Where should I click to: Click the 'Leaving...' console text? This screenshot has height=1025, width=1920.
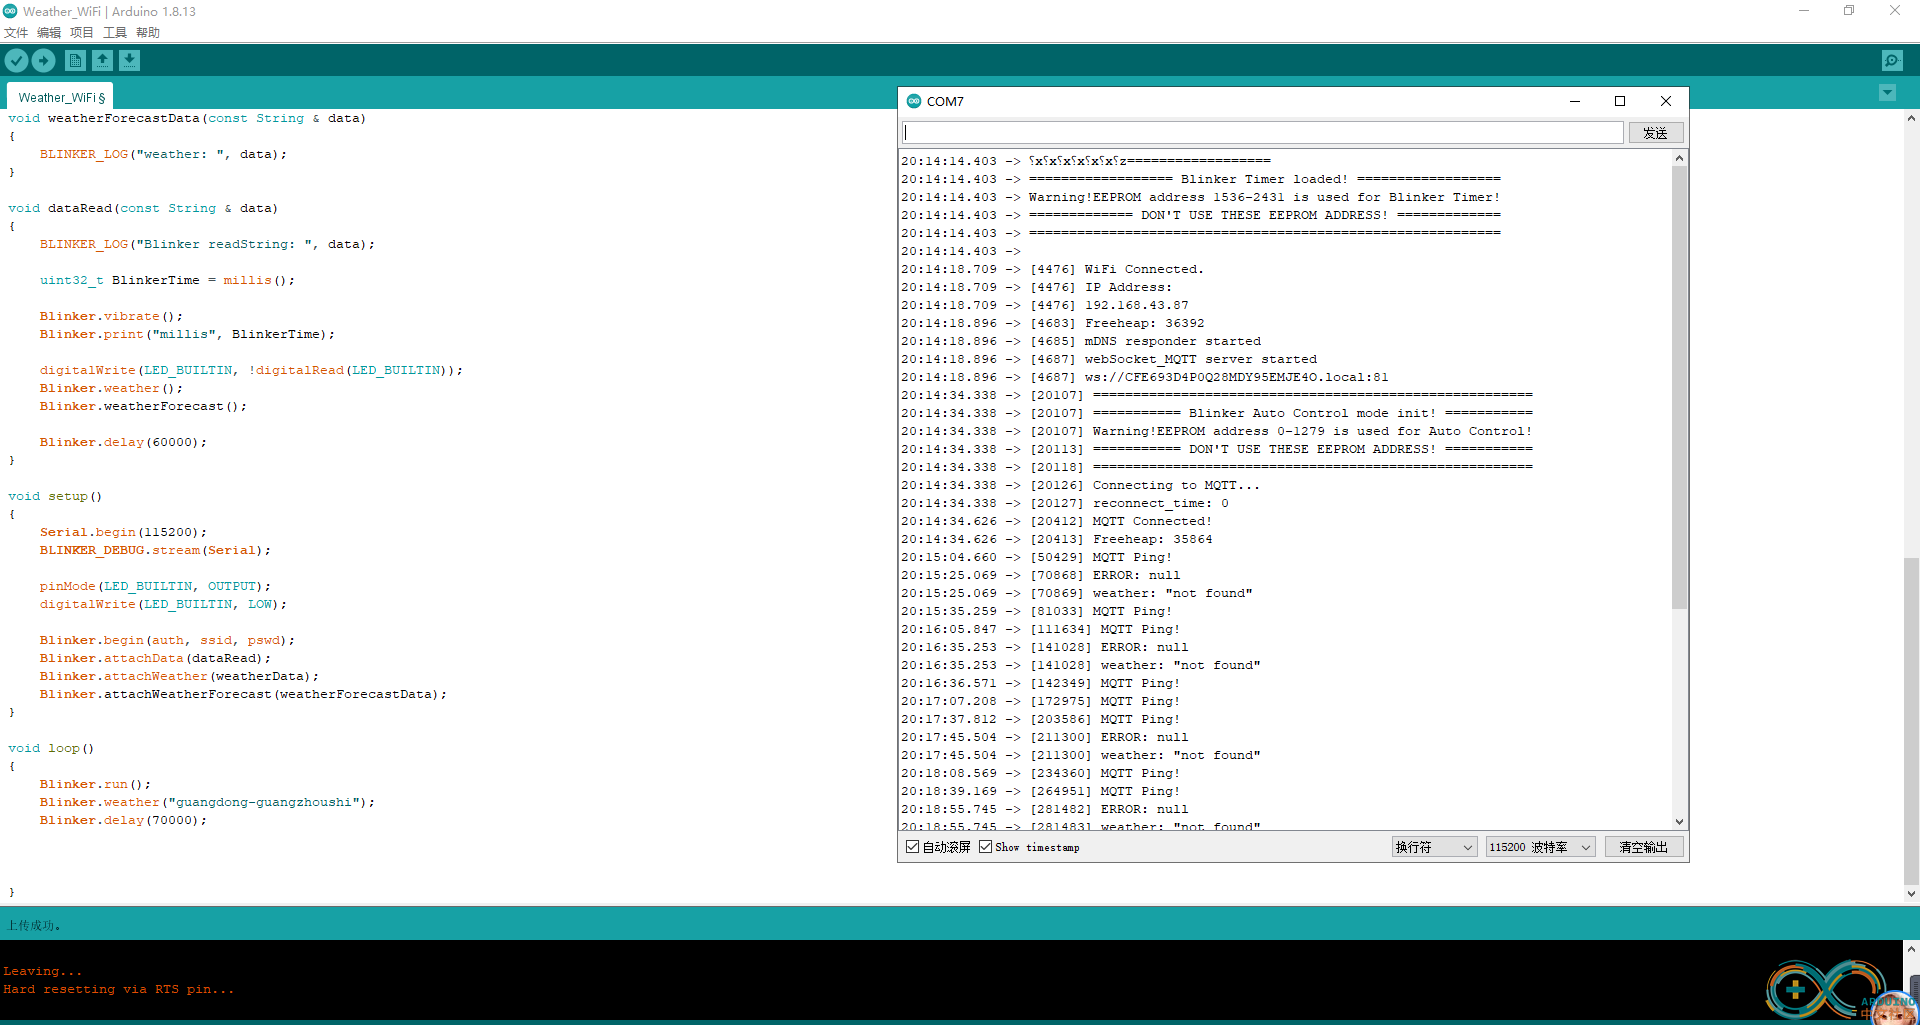pyautogui.click(x=42, y=971)
